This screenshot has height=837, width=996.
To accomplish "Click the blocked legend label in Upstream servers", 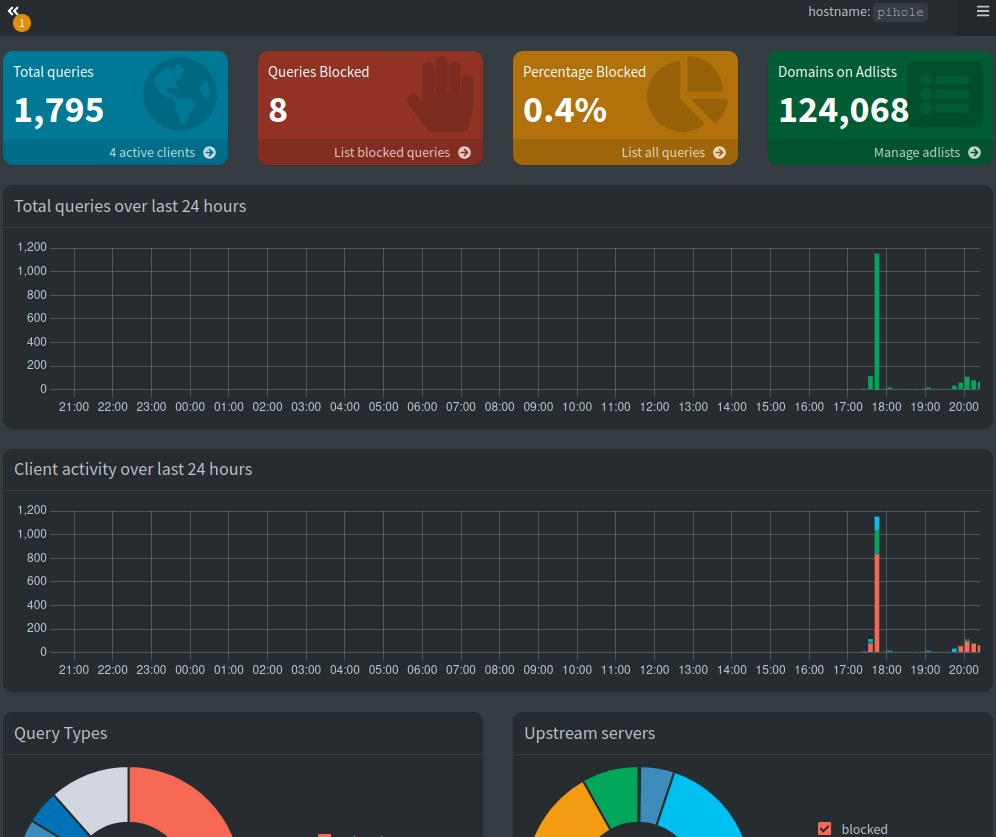I will (865, 829).
